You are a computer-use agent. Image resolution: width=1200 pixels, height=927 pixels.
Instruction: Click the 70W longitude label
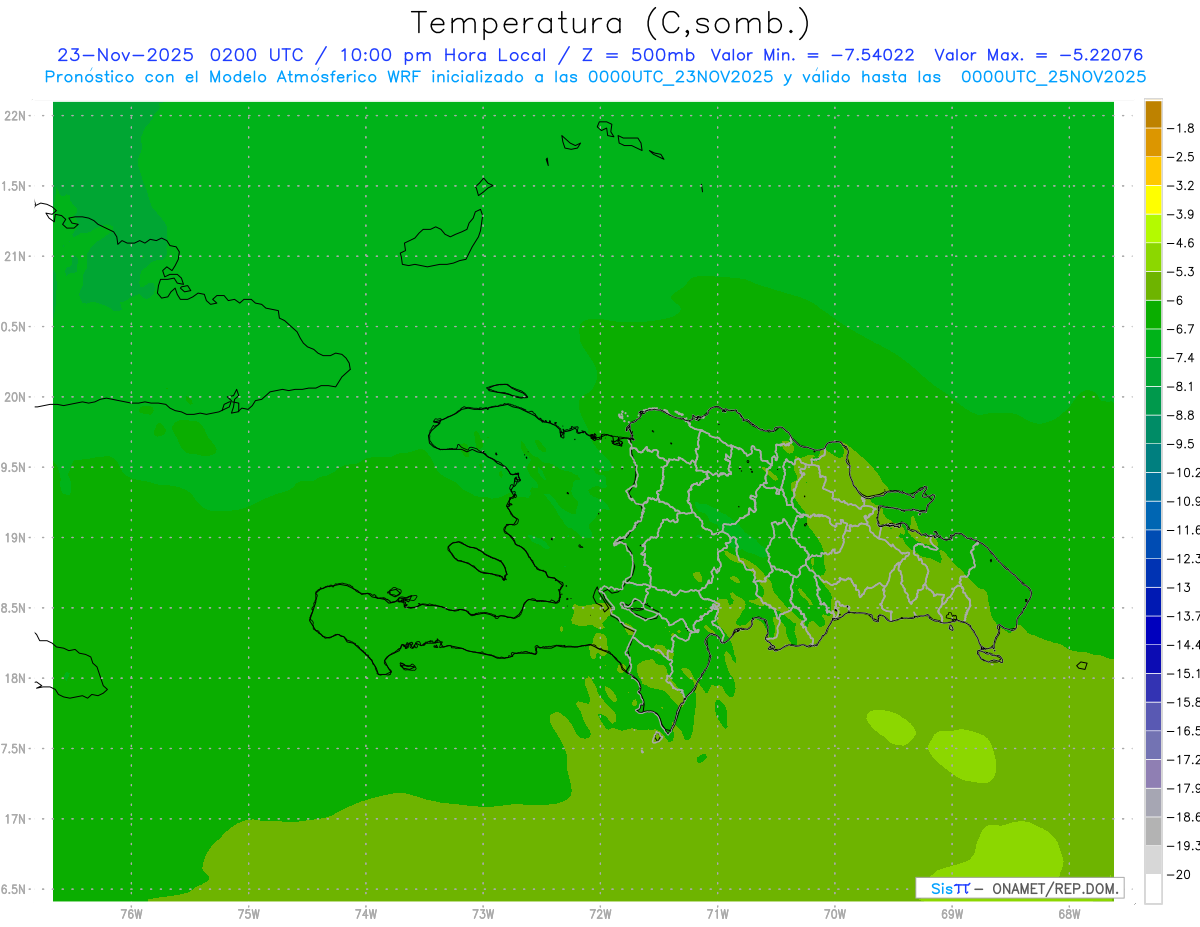pos(835,914)
